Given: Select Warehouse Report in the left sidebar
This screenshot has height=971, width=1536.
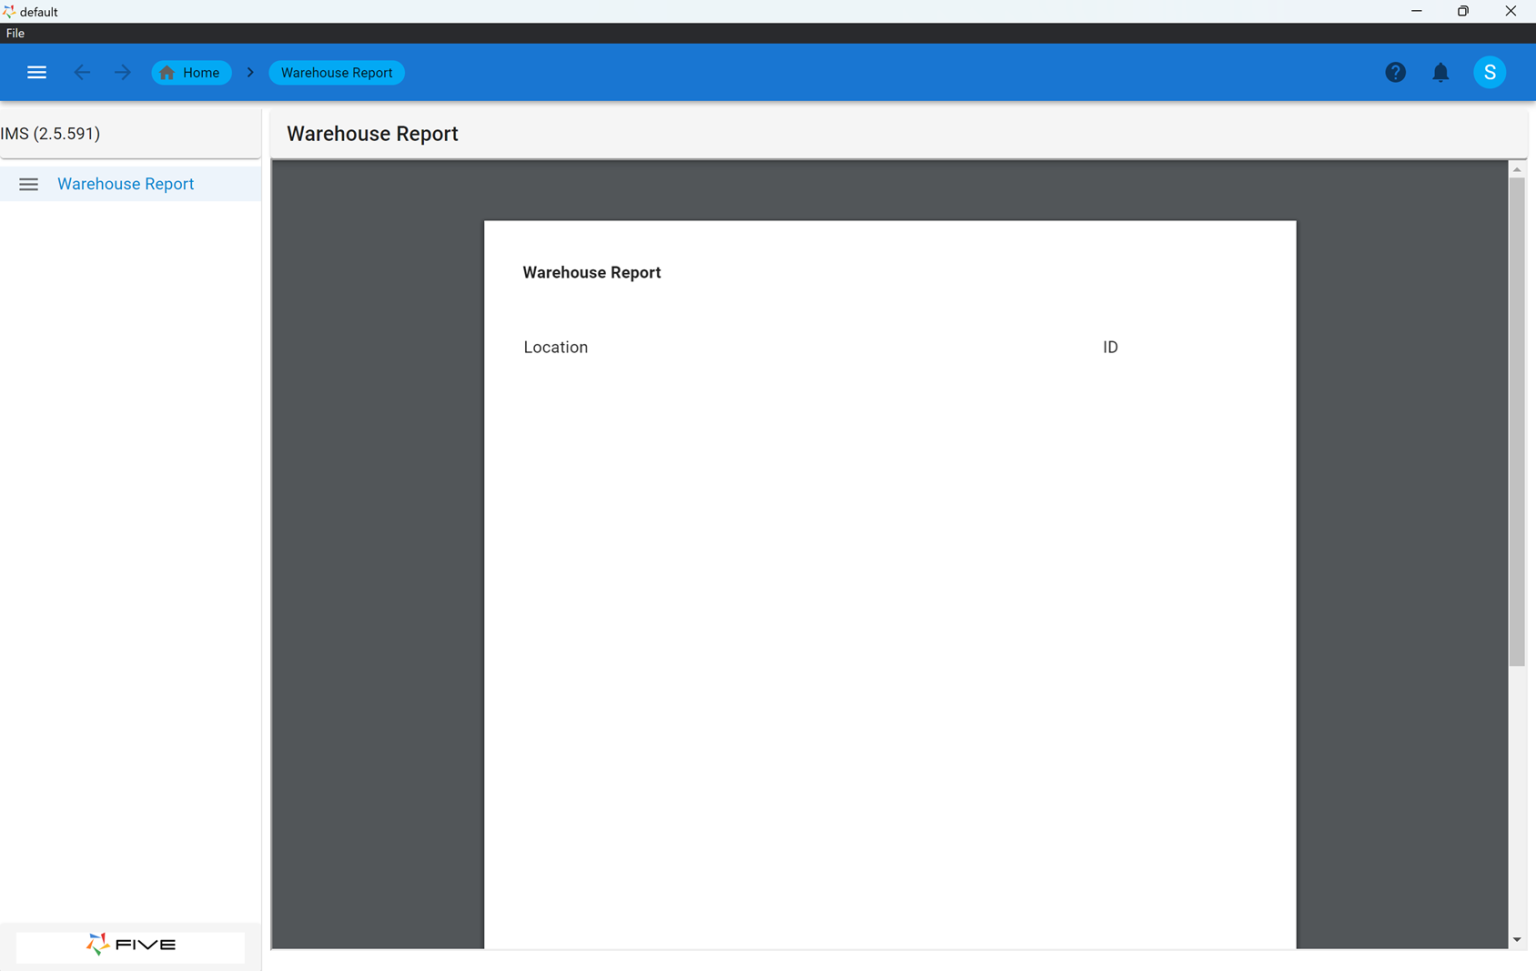Looking at the screenshot, I should (x=125, y=184).
